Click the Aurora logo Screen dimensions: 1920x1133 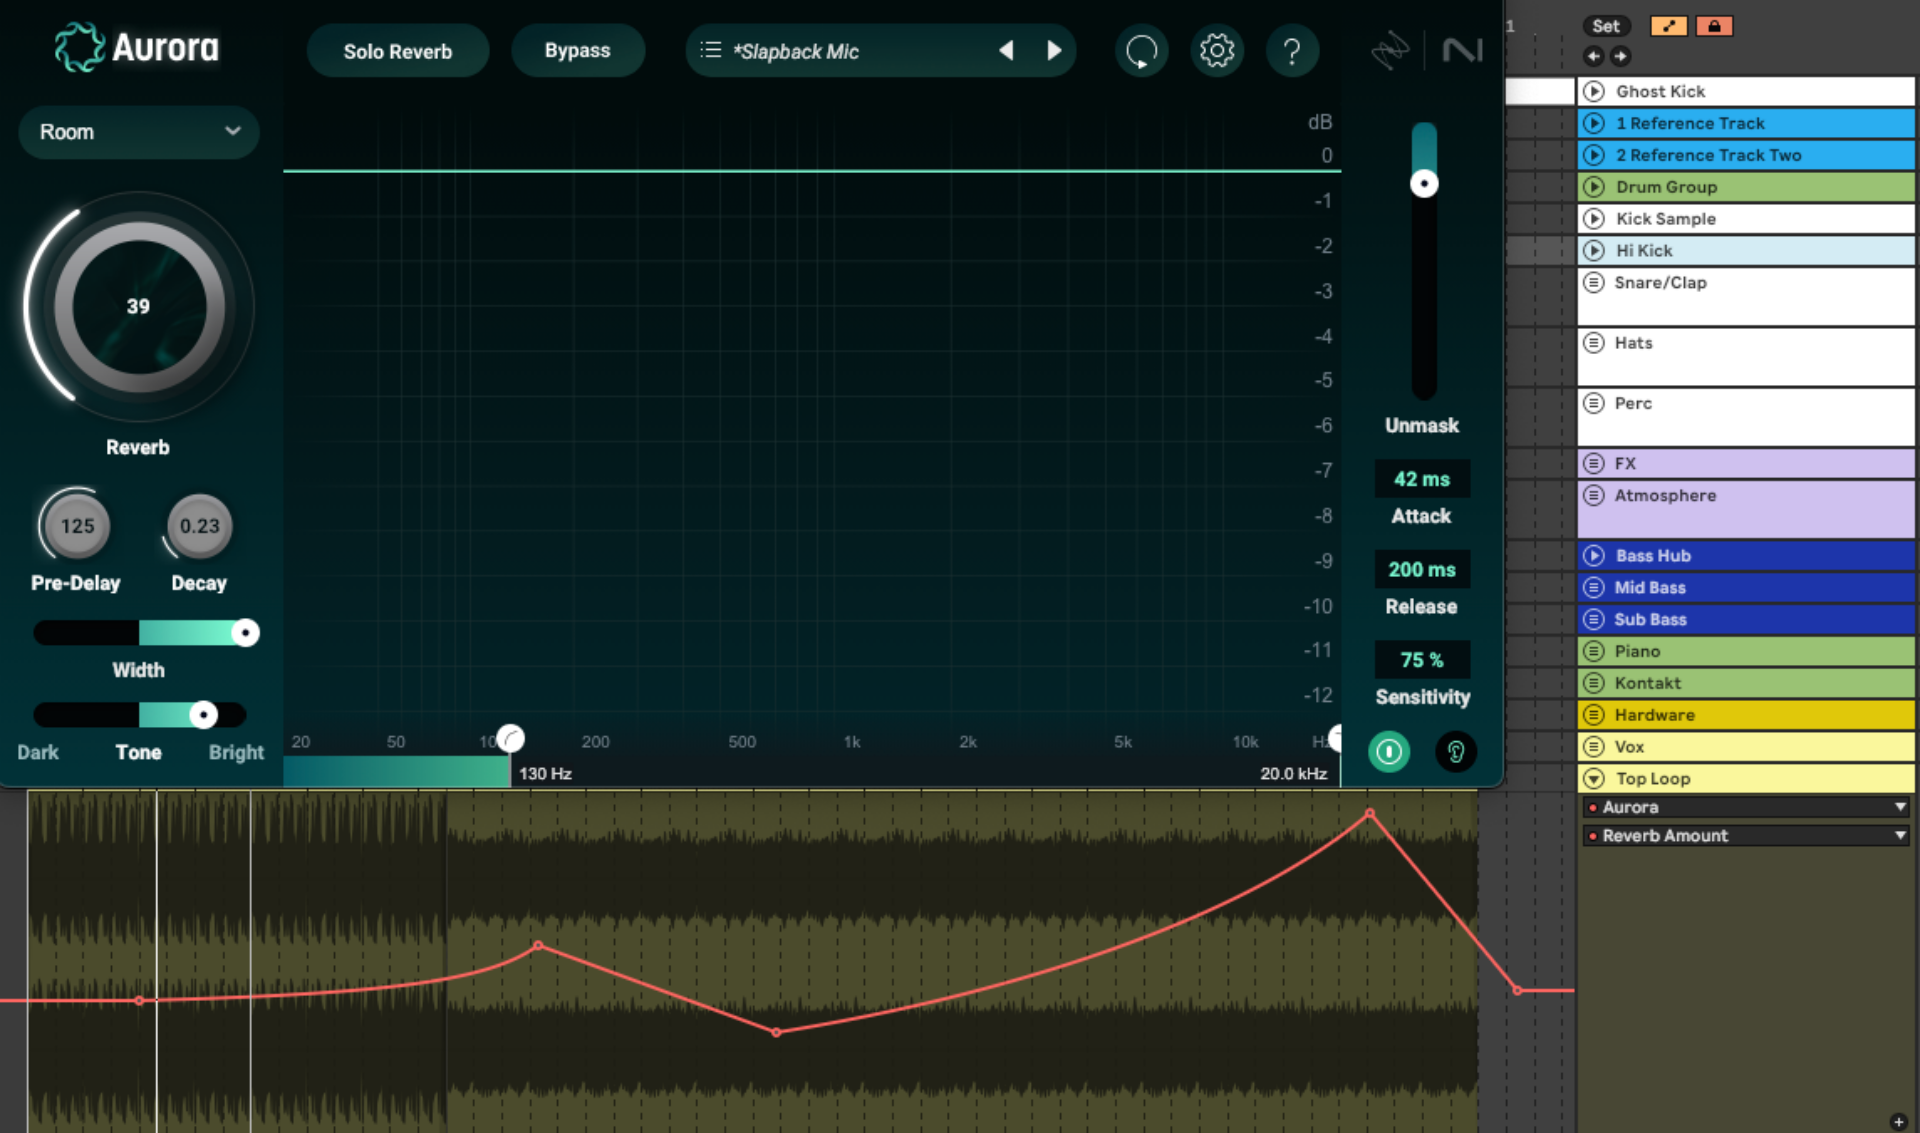(x=136, y=47)
